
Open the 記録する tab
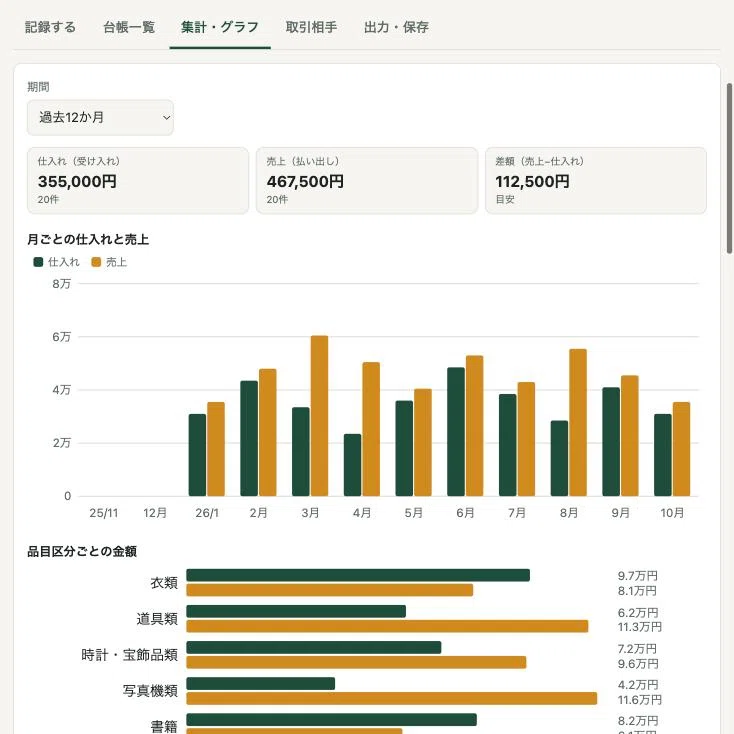[x=50, y=27]
